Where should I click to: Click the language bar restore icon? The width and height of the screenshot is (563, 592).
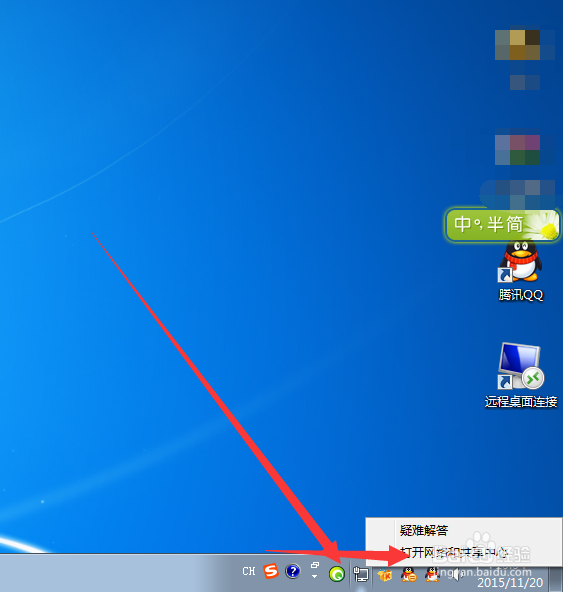tap(315, 565)
